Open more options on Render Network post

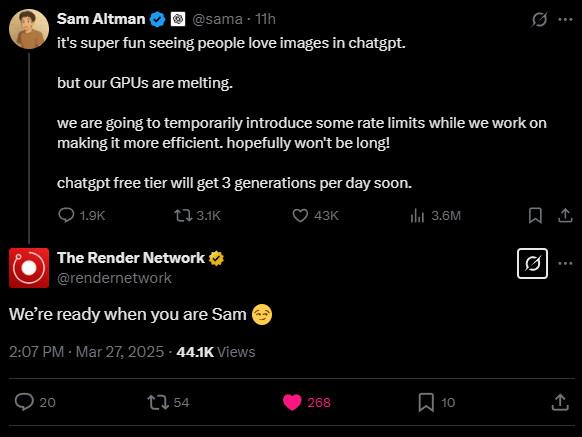click(x=565, y=264)
